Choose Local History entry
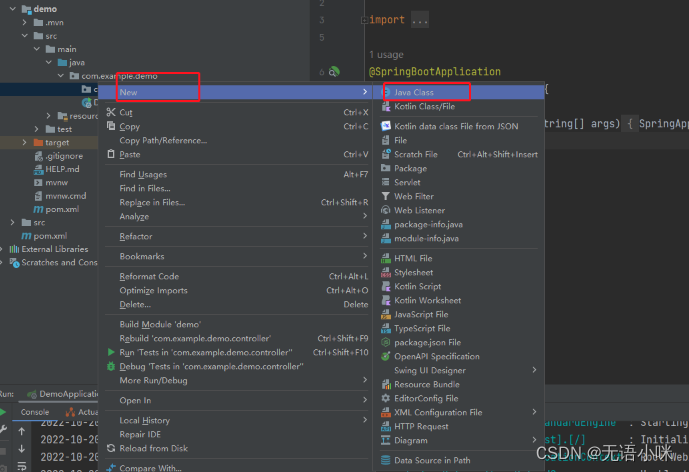Screen dimensions: 689x472 pyautogui.click(x=236, y=420)
